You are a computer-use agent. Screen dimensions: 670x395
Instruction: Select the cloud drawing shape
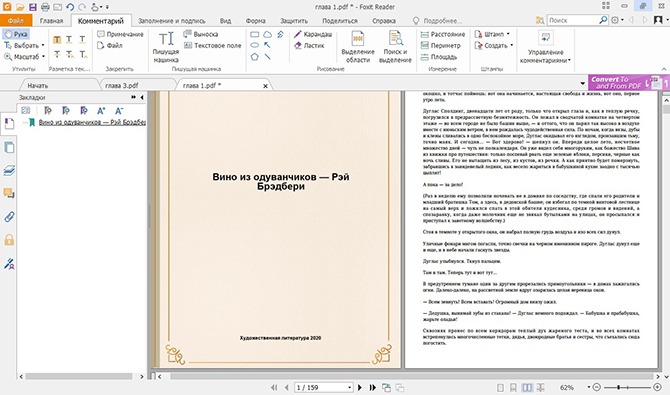(x=267, y=34)
